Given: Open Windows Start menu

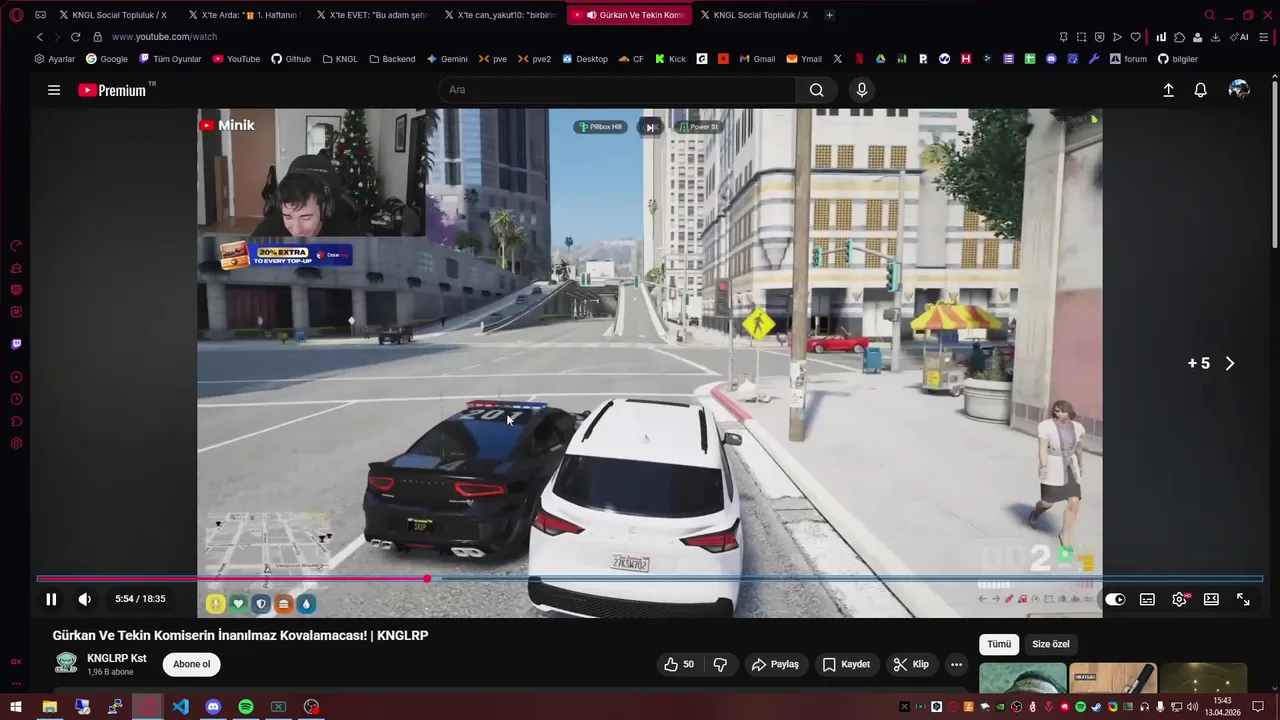Looking at the screenshot, I should [x=16, y=707].
